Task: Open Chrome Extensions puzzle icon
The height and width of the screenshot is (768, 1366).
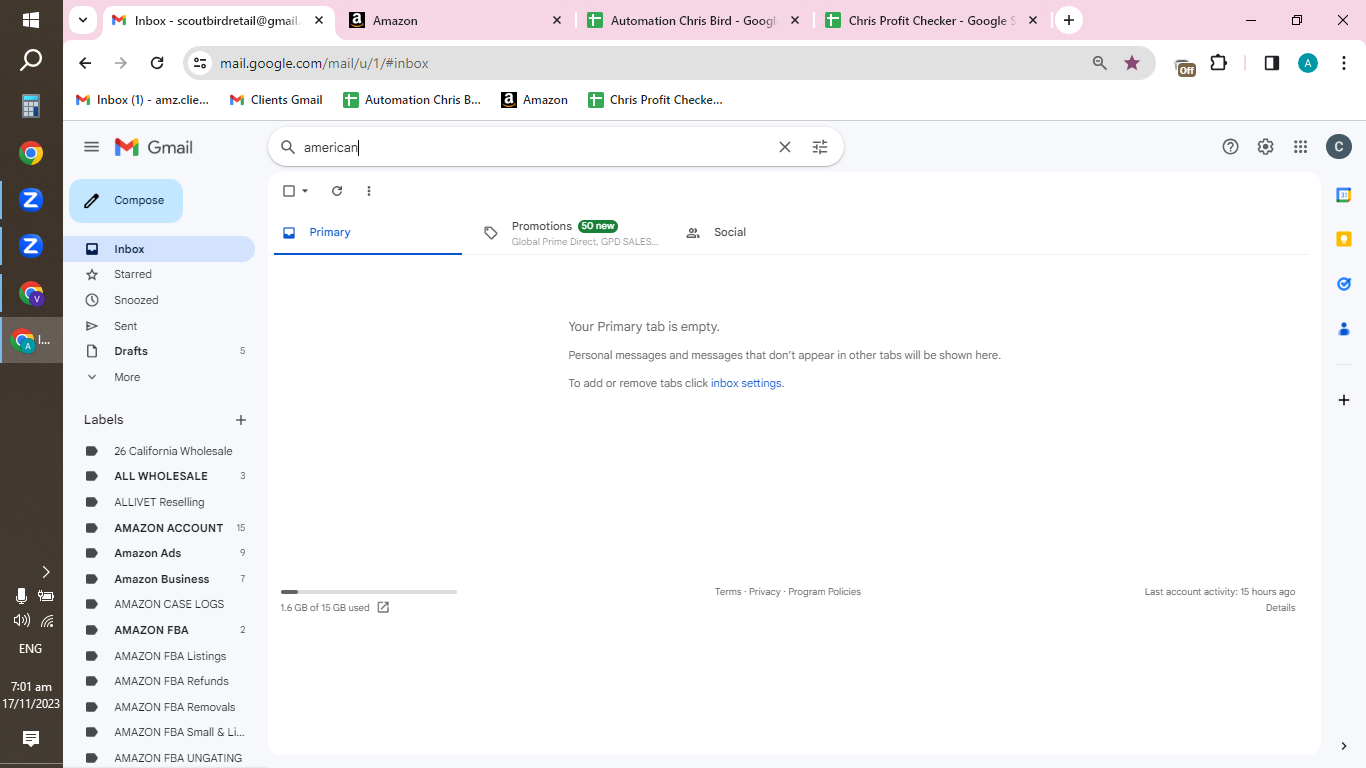Action: (1218, 63)
